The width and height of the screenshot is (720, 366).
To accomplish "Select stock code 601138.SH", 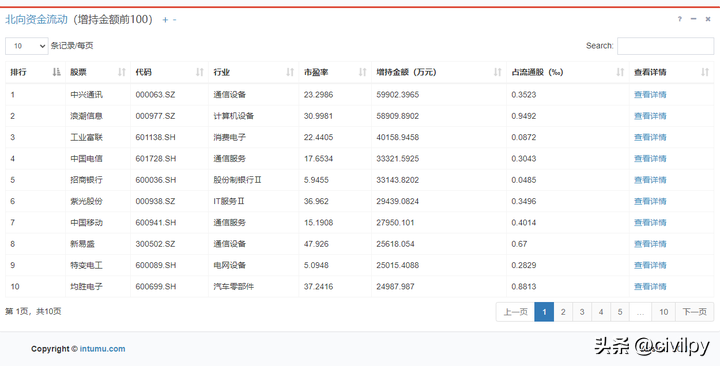I will [x=156, y=137].
